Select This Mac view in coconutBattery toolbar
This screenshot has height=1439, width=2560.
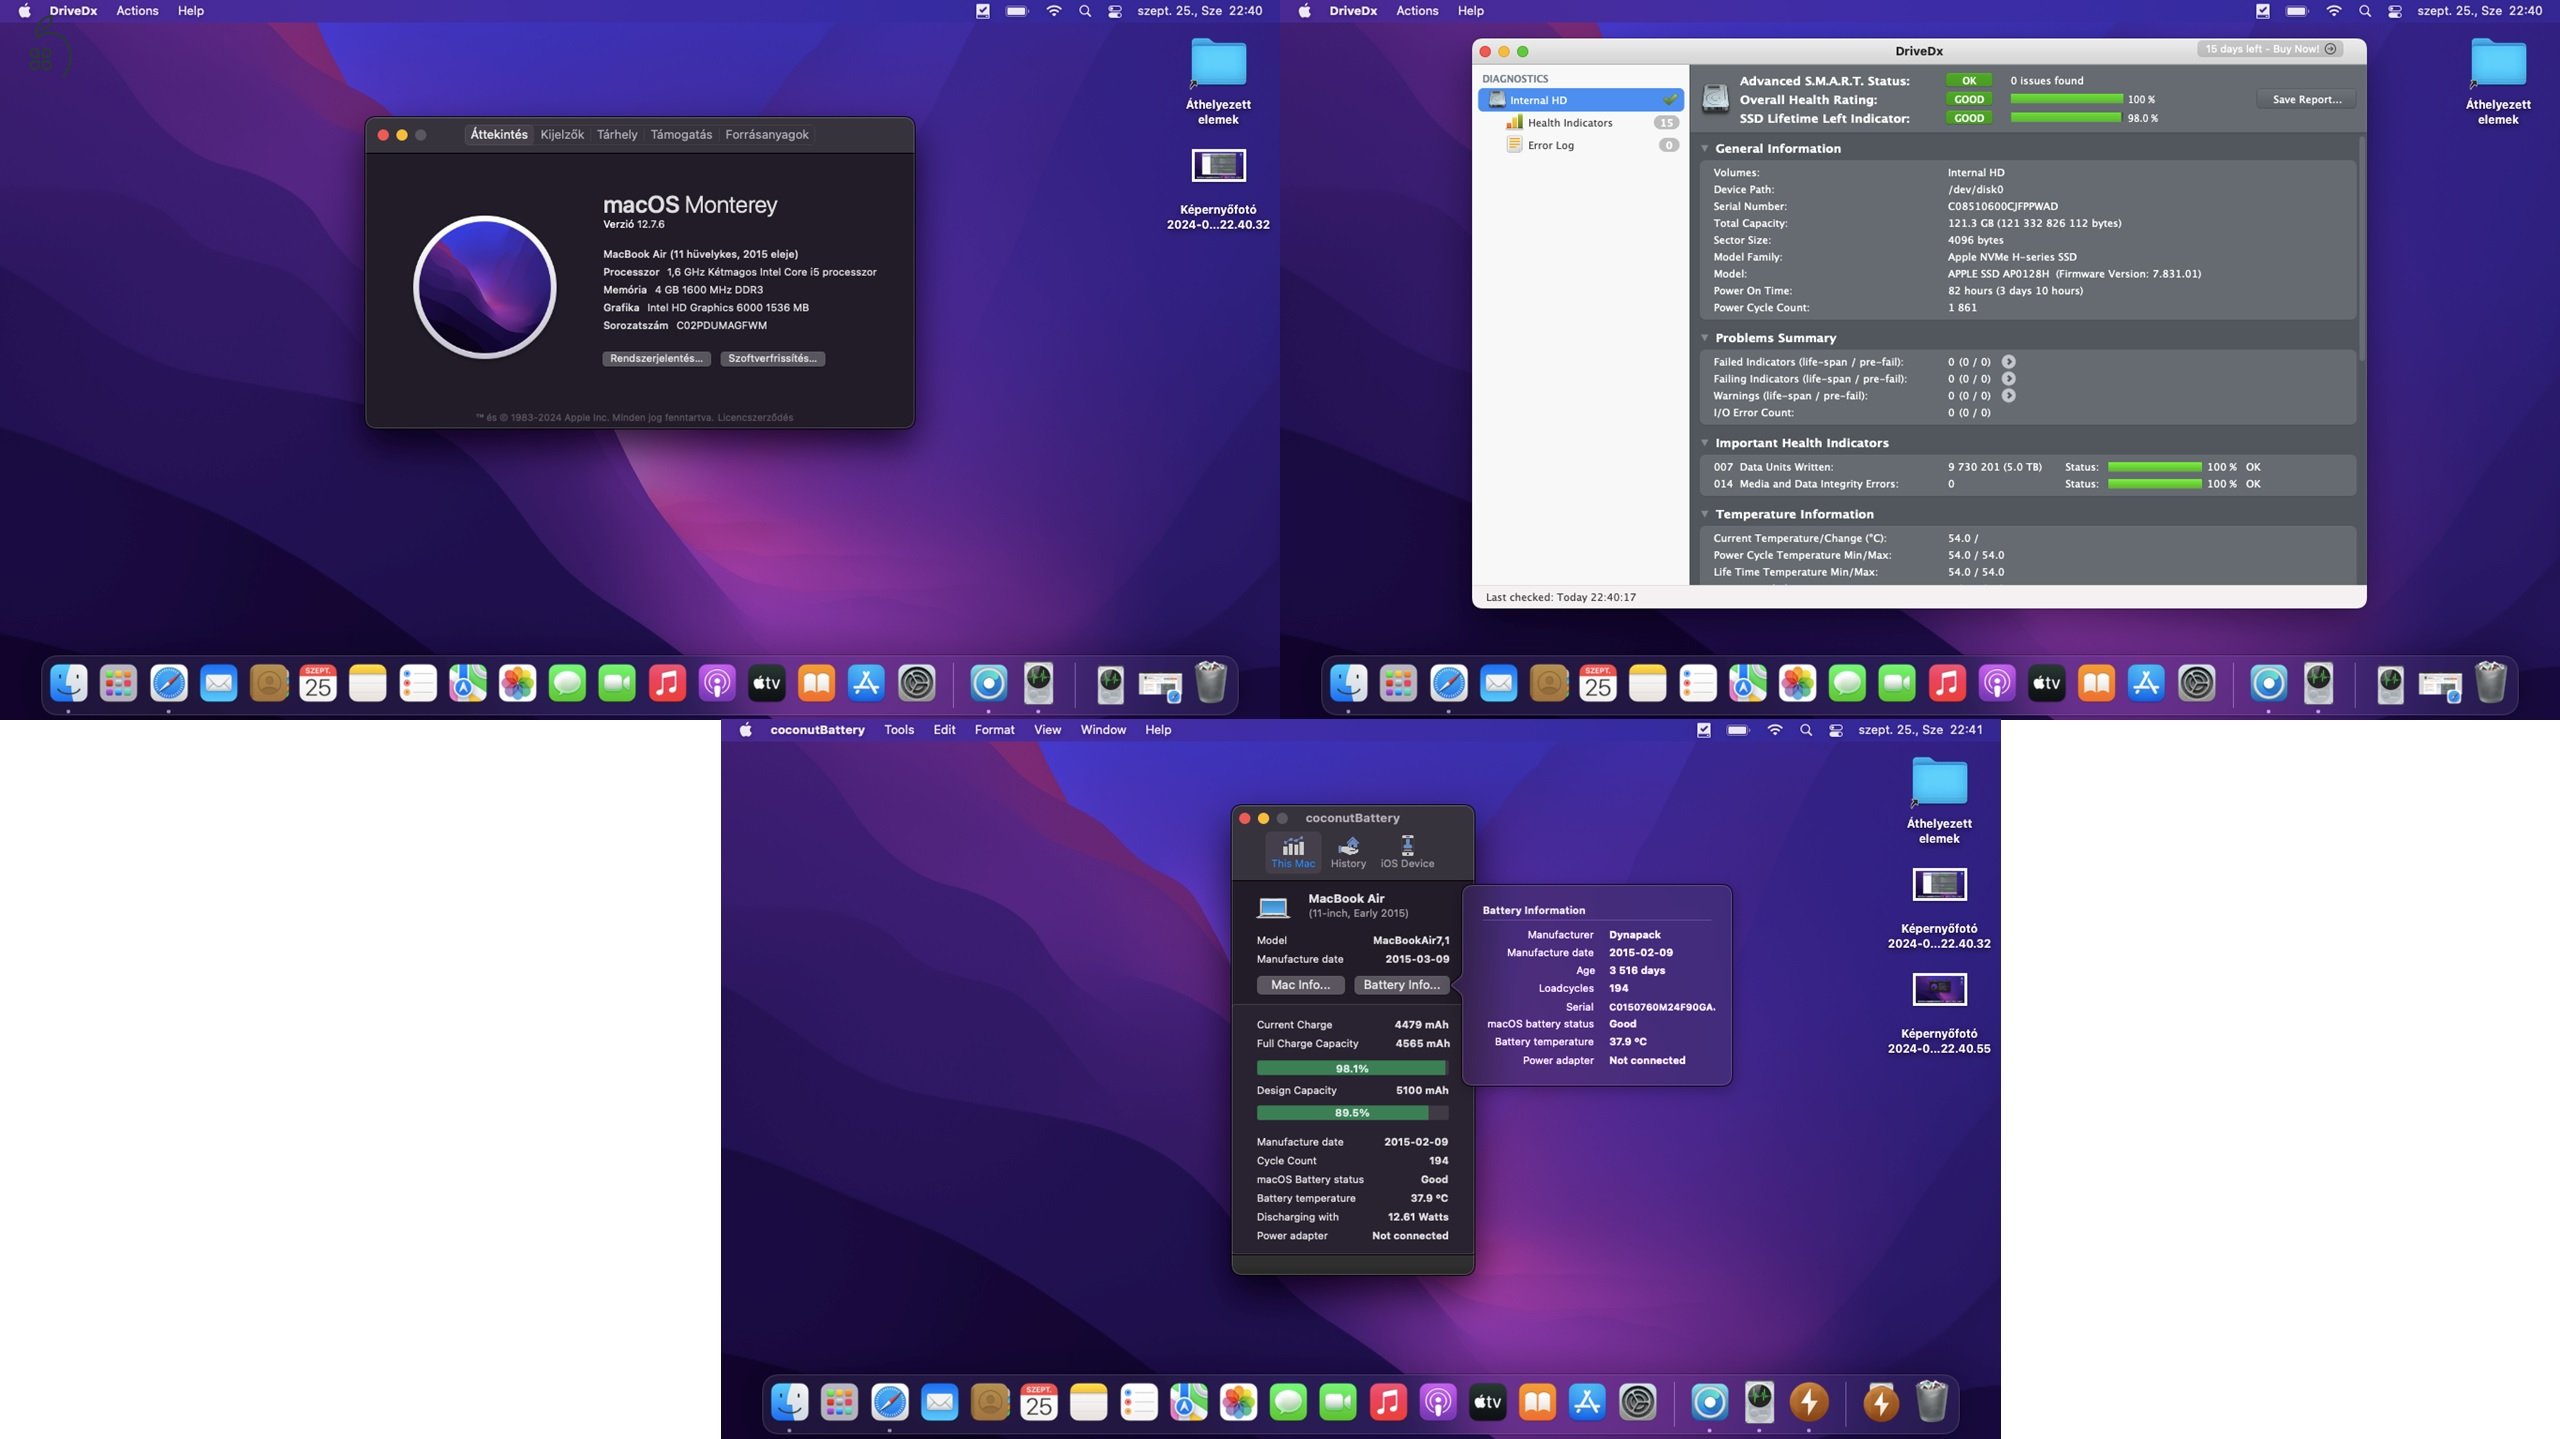(x=1293, y=852)
